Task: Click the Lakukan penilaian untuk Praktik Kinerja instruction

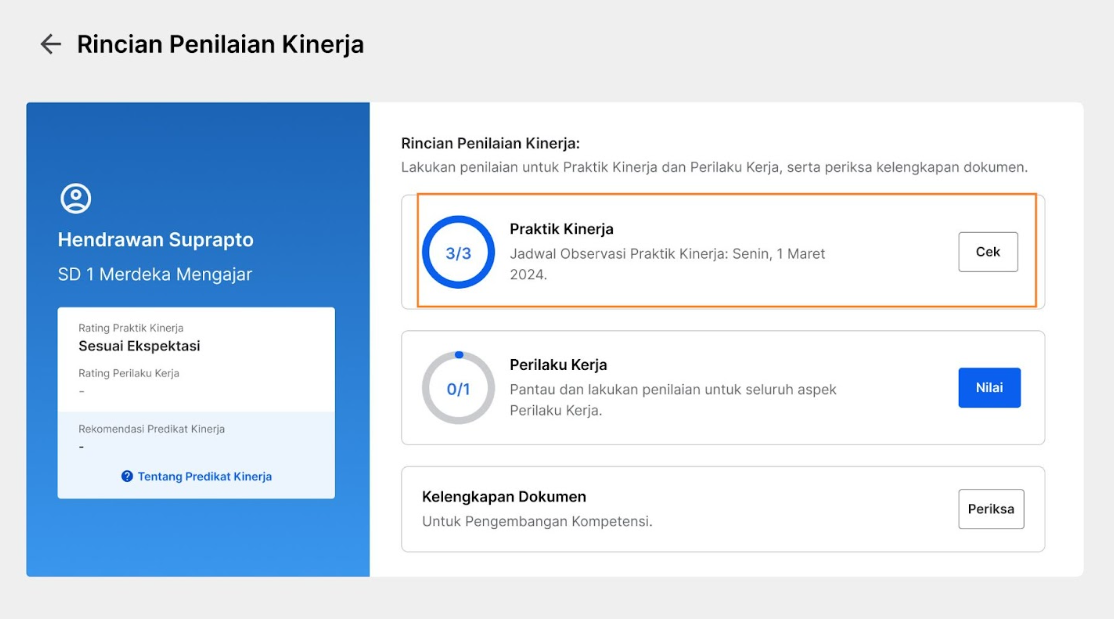Action: coord(714,167)
